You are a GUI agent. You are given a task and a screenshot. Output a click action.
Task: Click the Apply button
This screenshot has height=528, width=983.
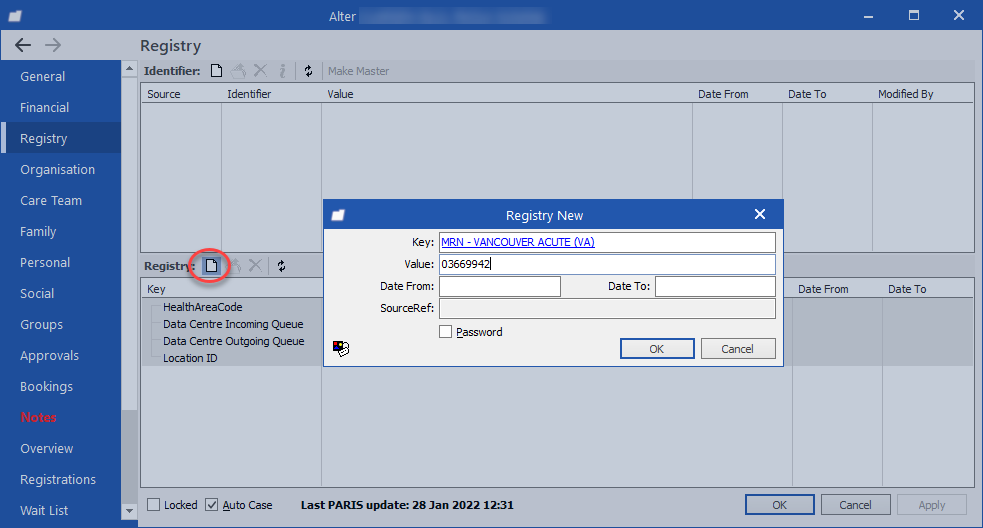tap(932, 505)
